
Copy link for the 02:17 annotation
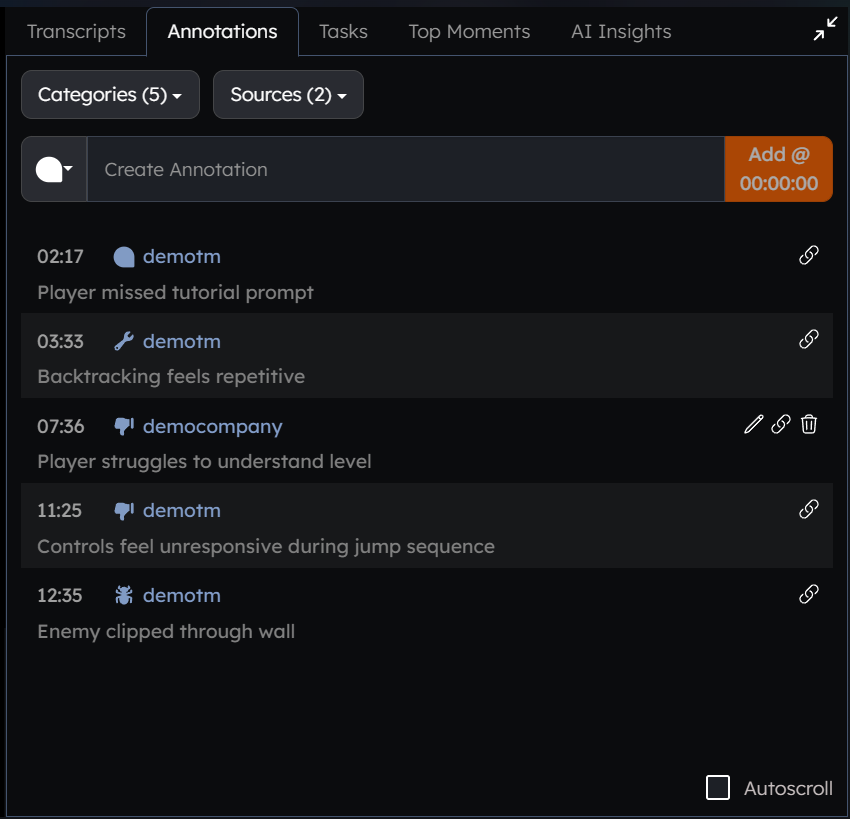[x=808, y=255]
